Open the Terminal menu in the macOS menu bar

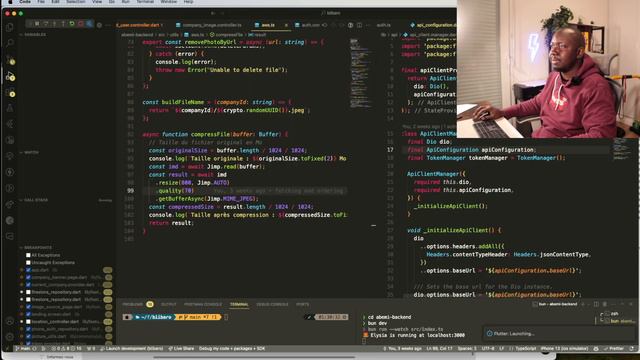[x=145, y=2]
